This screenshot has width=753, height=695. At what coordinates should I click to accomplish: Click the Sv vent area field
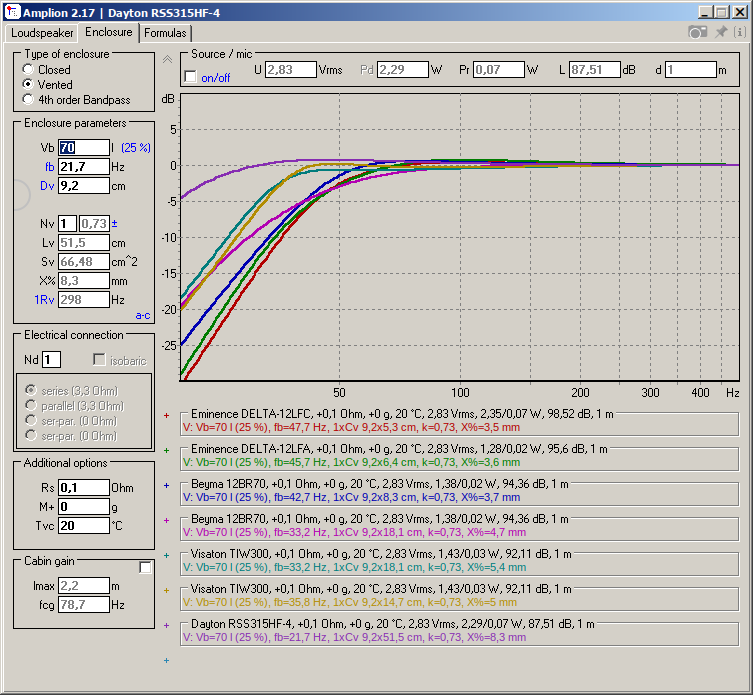pyautogui.click(x=84, y=262)
